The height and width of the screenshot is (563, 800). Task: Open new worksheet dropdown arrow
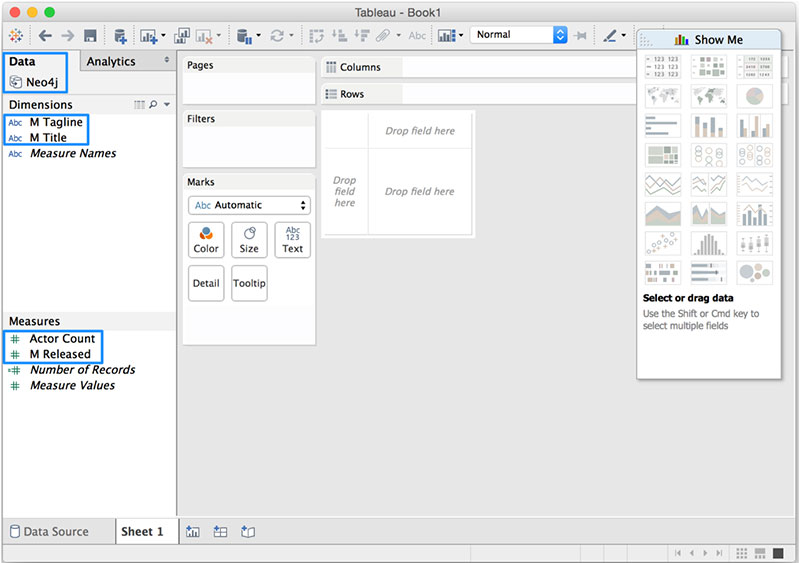(163, 35)
